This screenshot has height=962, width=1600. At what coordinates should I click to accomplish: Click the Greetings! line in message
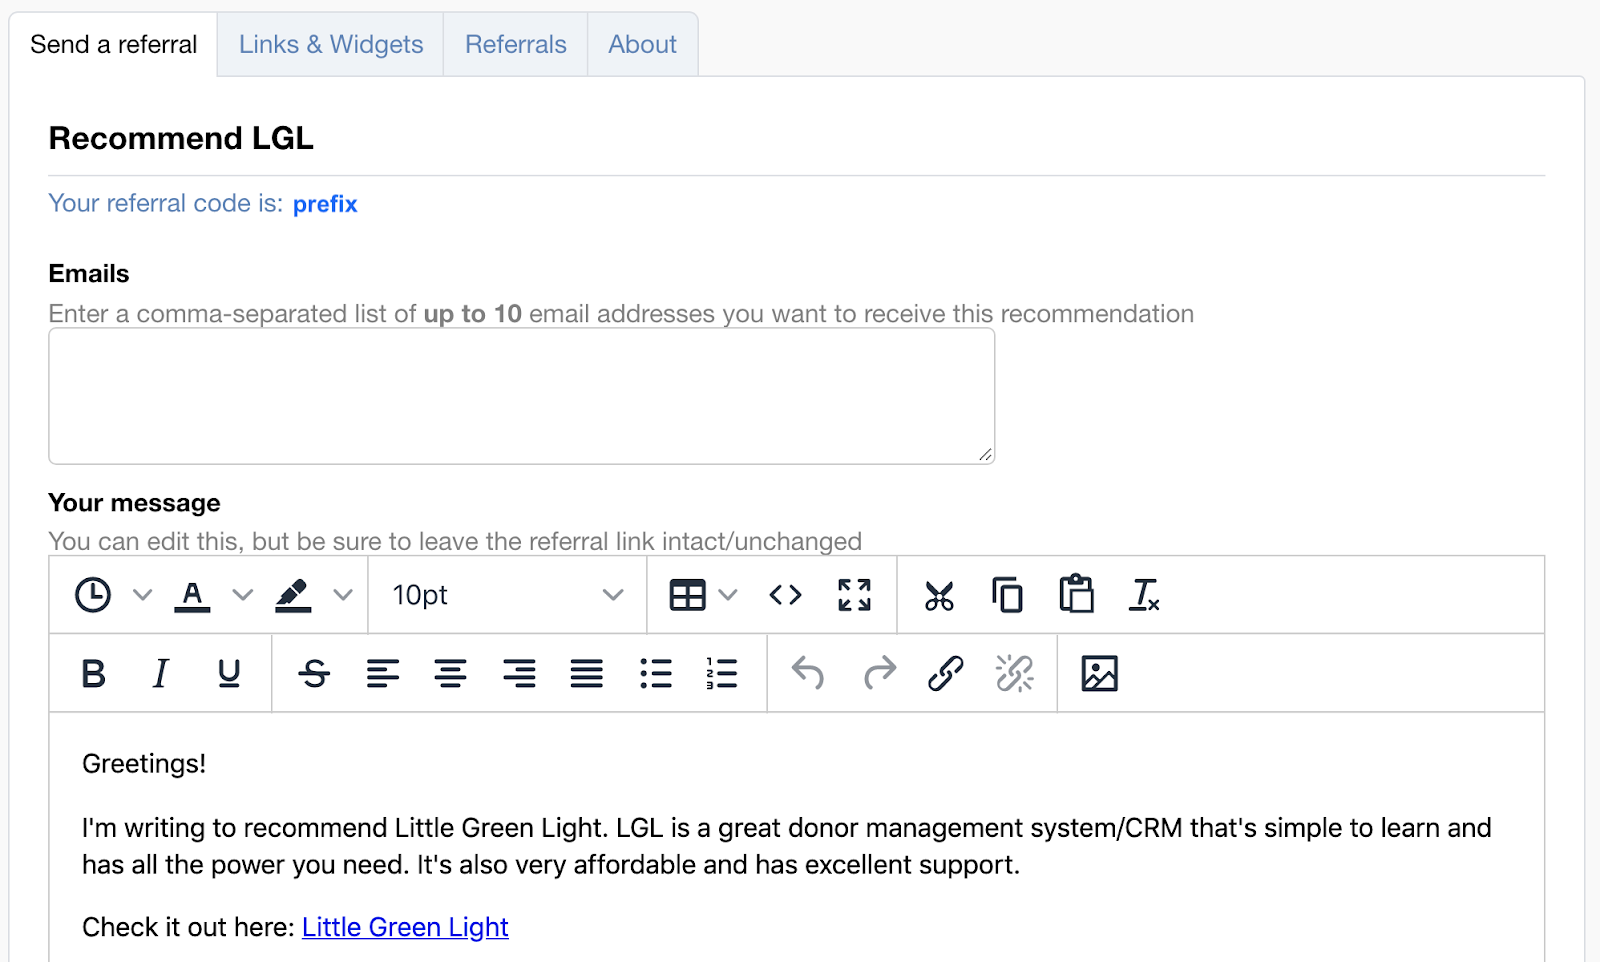(144, 764)
